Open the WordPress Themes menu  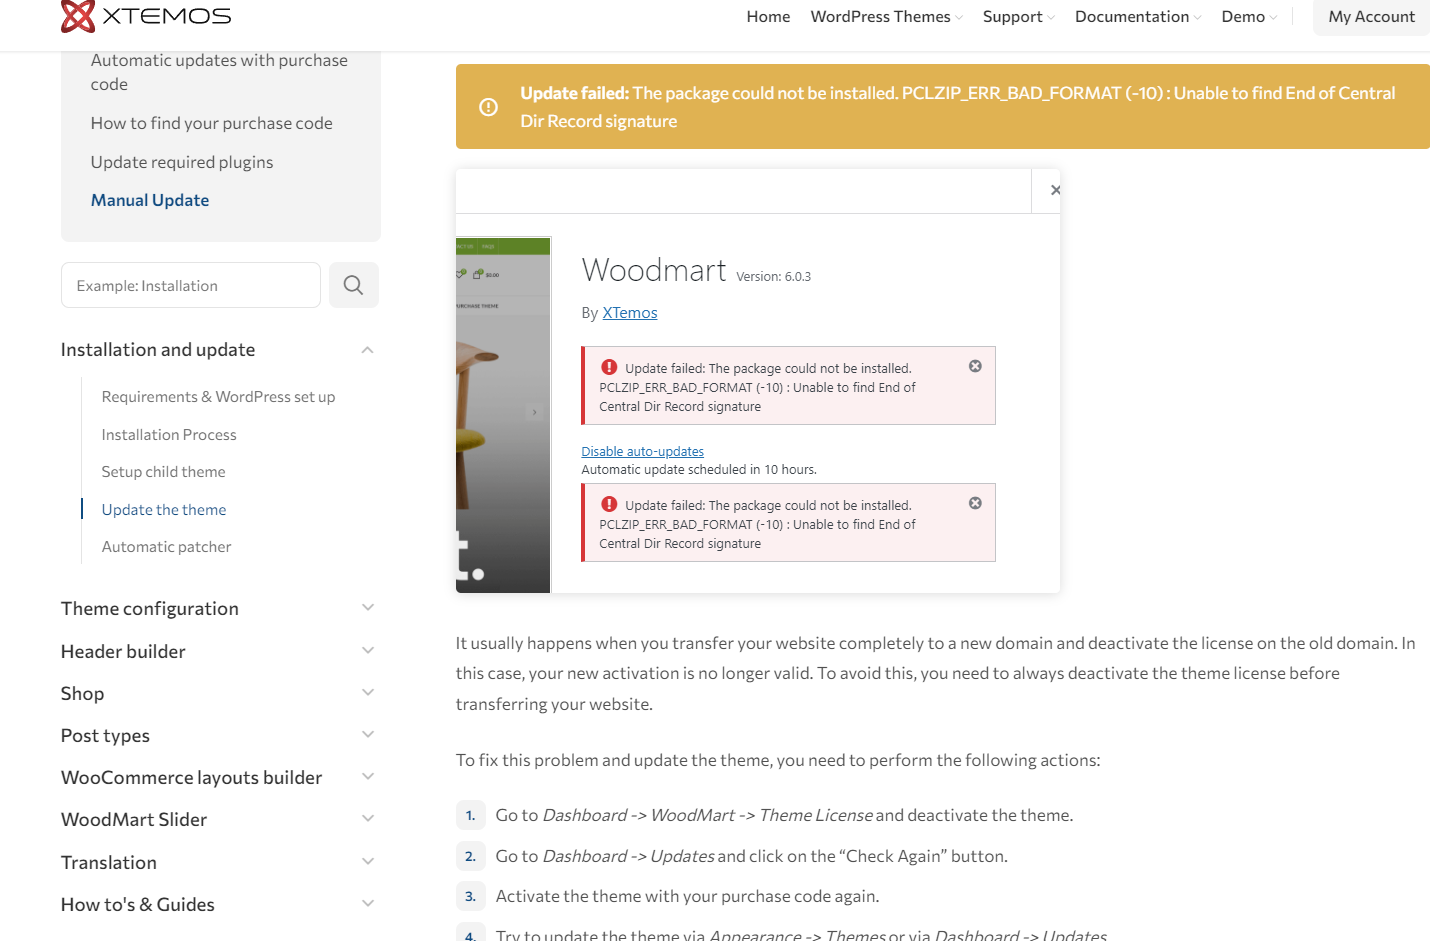point(887,16)
